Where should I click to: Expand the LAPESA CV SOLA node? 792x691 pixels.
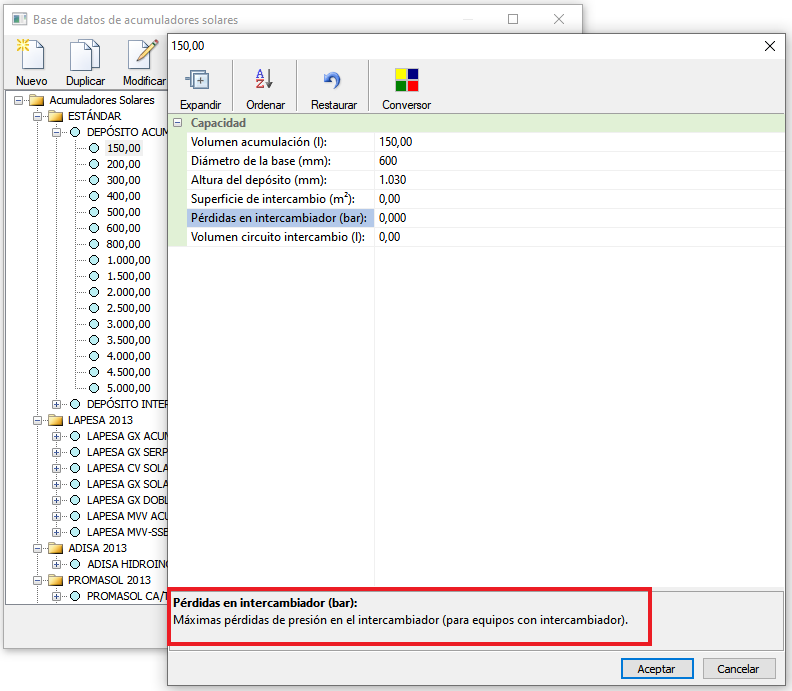[x=57, y=468]
